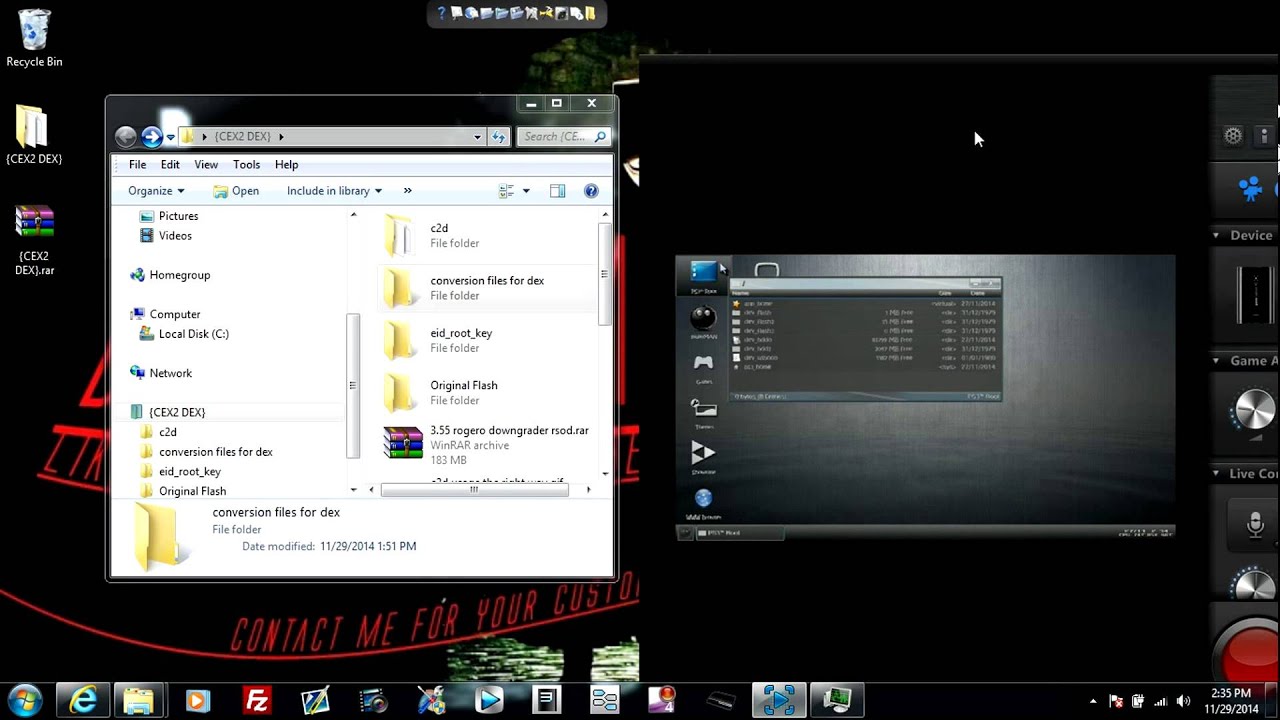Open FileZilla from taskbar
Screen dimensions: 1280x720
[257, 700]
